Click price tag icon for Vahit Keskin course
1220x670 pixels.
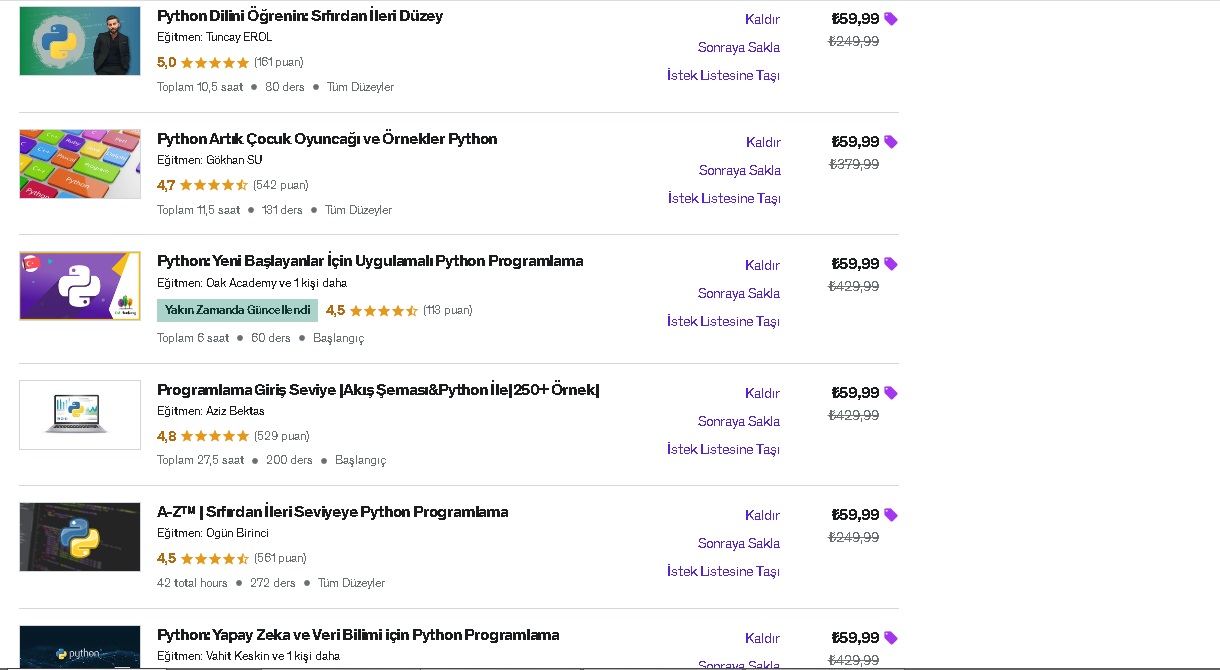coord(891,638)
